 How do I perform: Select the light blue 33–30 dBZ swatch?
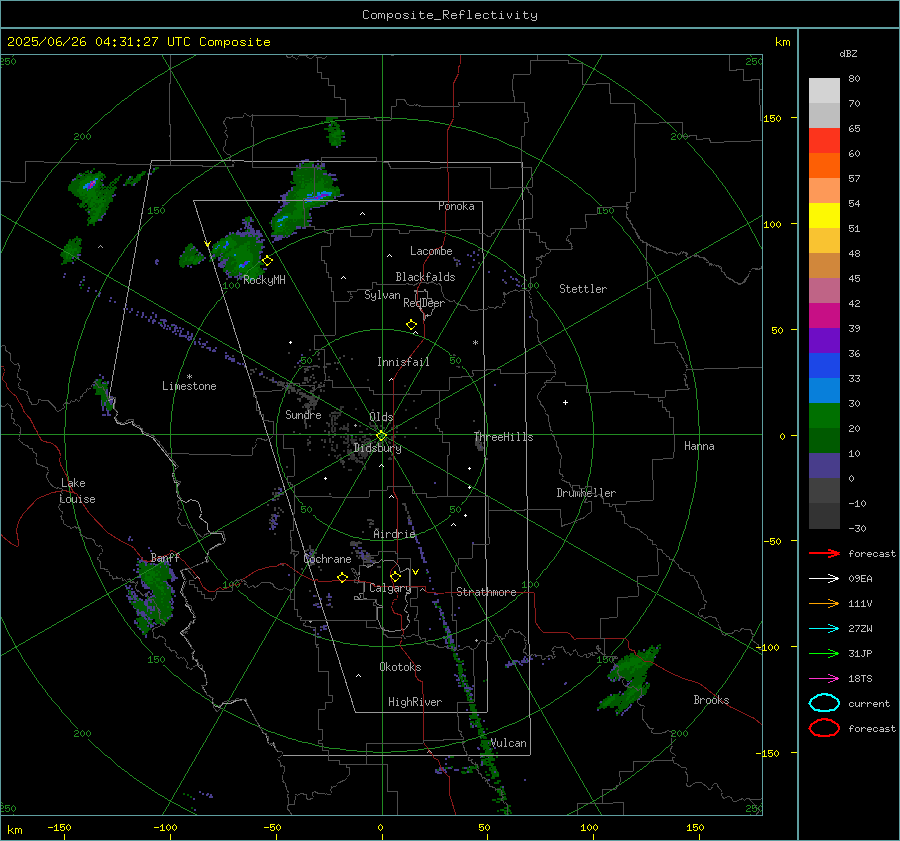pos(824,391)
